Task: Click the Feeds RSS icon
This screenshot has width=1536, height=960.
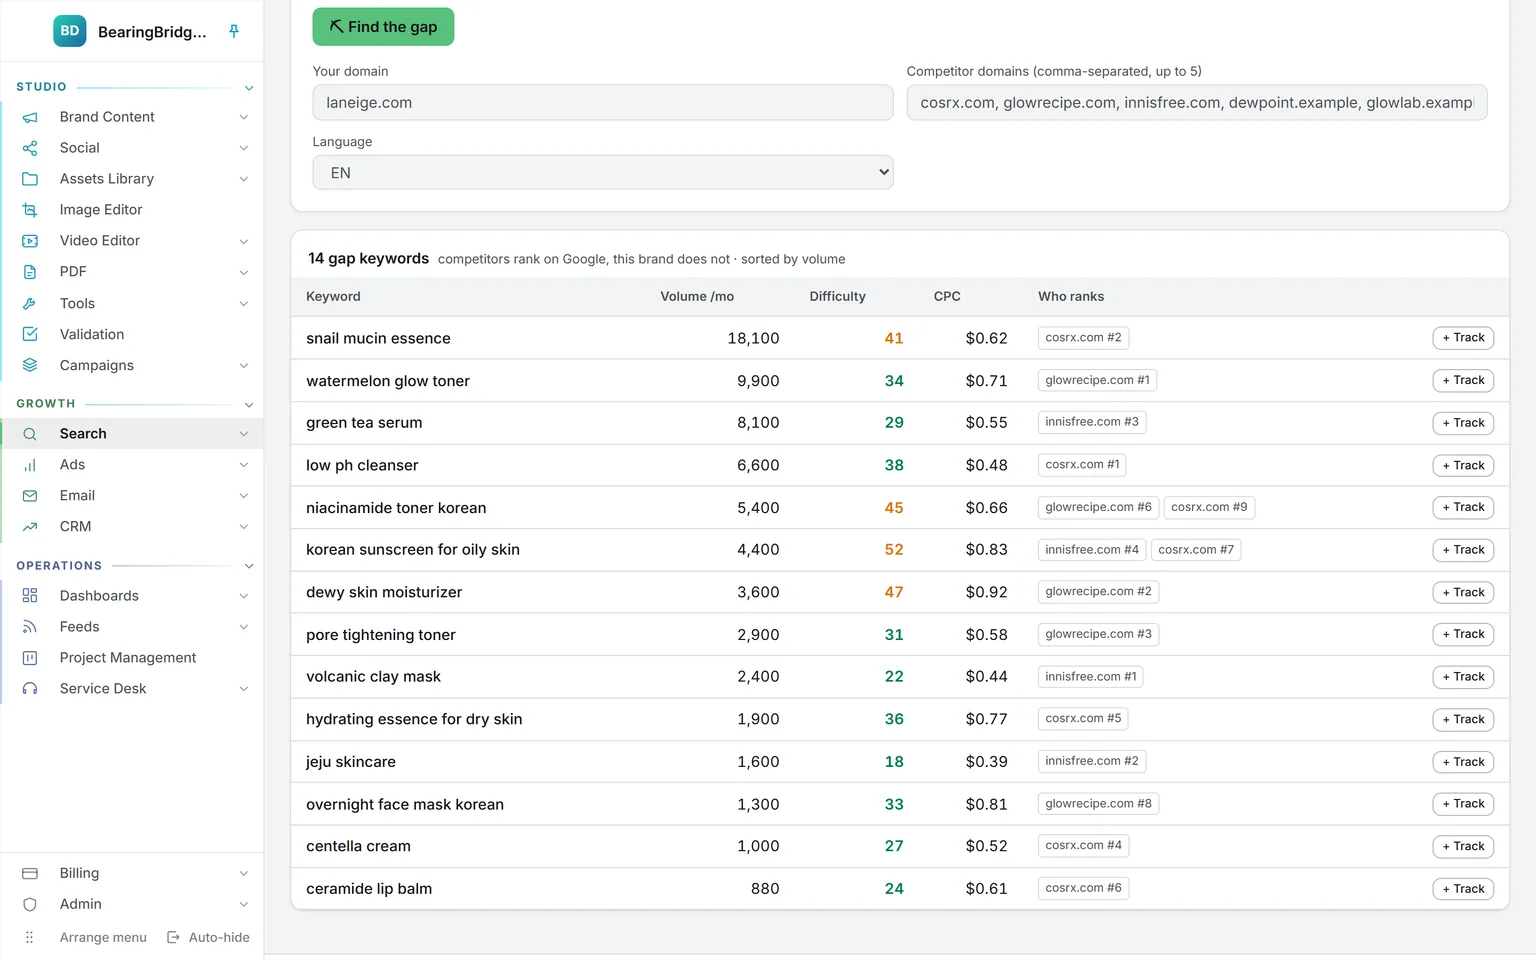Action: pyautogui.click(x=30, y=627)
